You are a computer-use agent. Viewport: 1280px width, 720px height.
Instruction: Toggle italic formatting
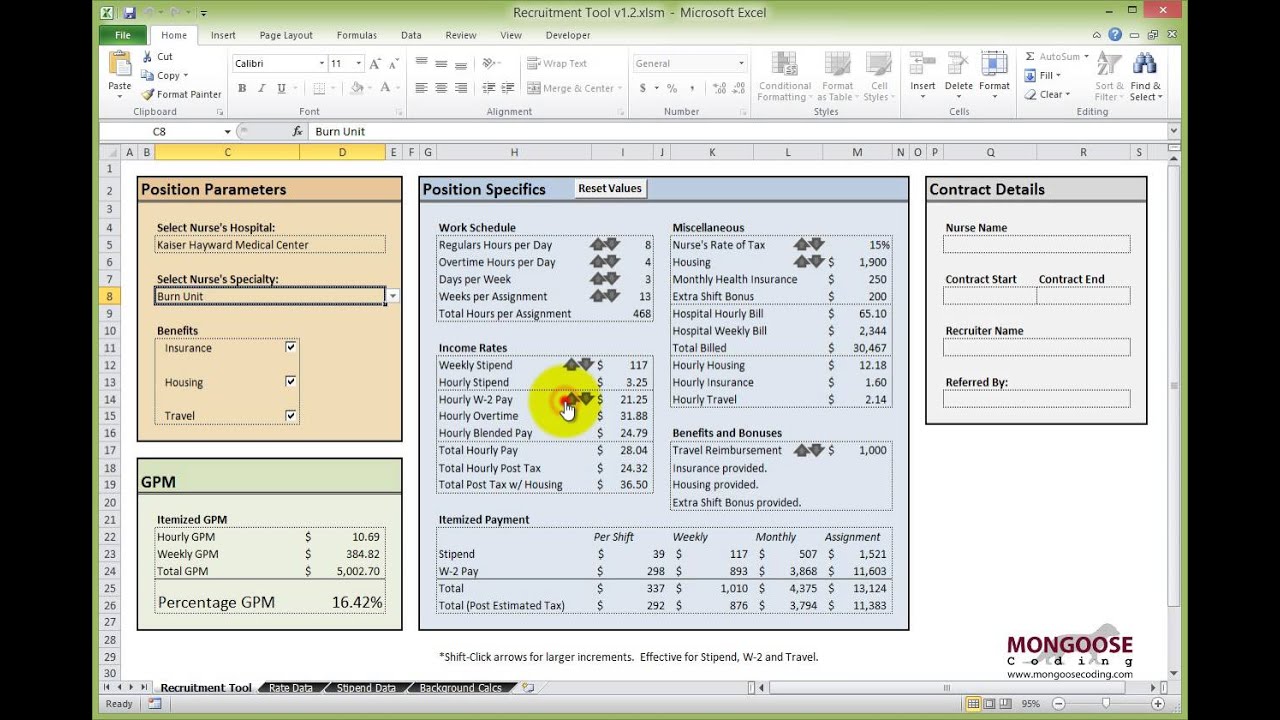coord(261,88)
